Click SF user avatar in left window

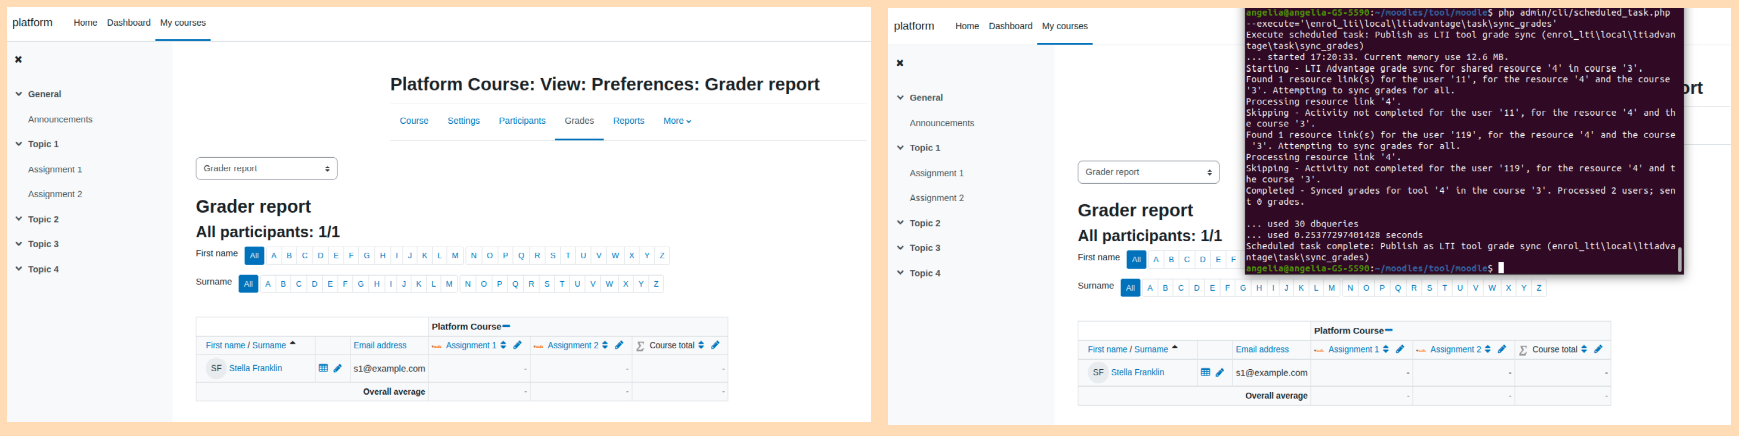[x=216, y=368]
